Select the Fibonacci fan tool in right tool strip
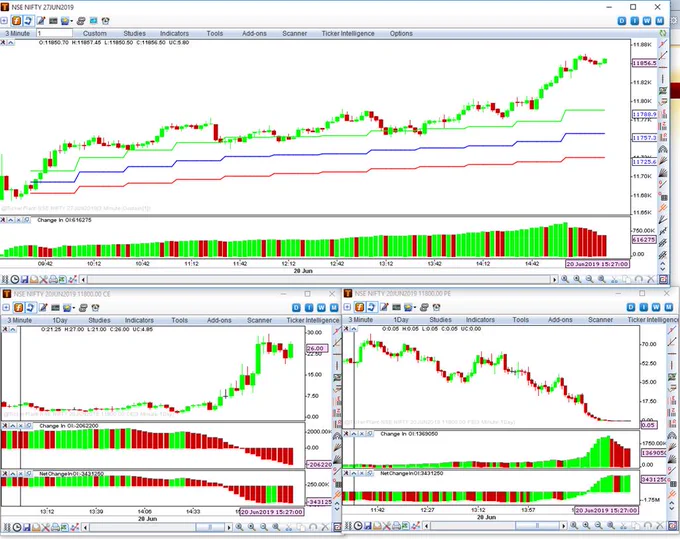 pyautogui.click(x=663, y=161)
